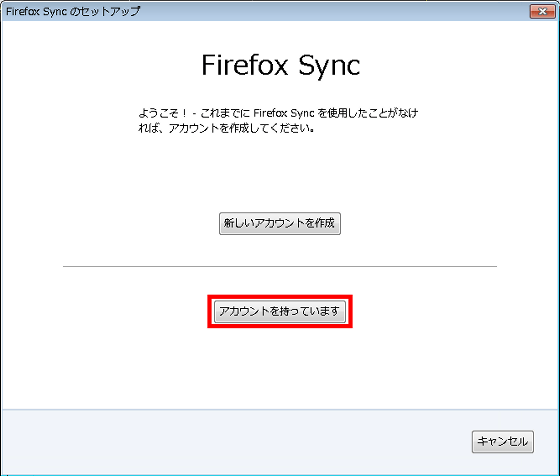Click Firefox Sync inside the welcome paragraph
Viewport: 560px width, 476px height.
pos(284,113)
